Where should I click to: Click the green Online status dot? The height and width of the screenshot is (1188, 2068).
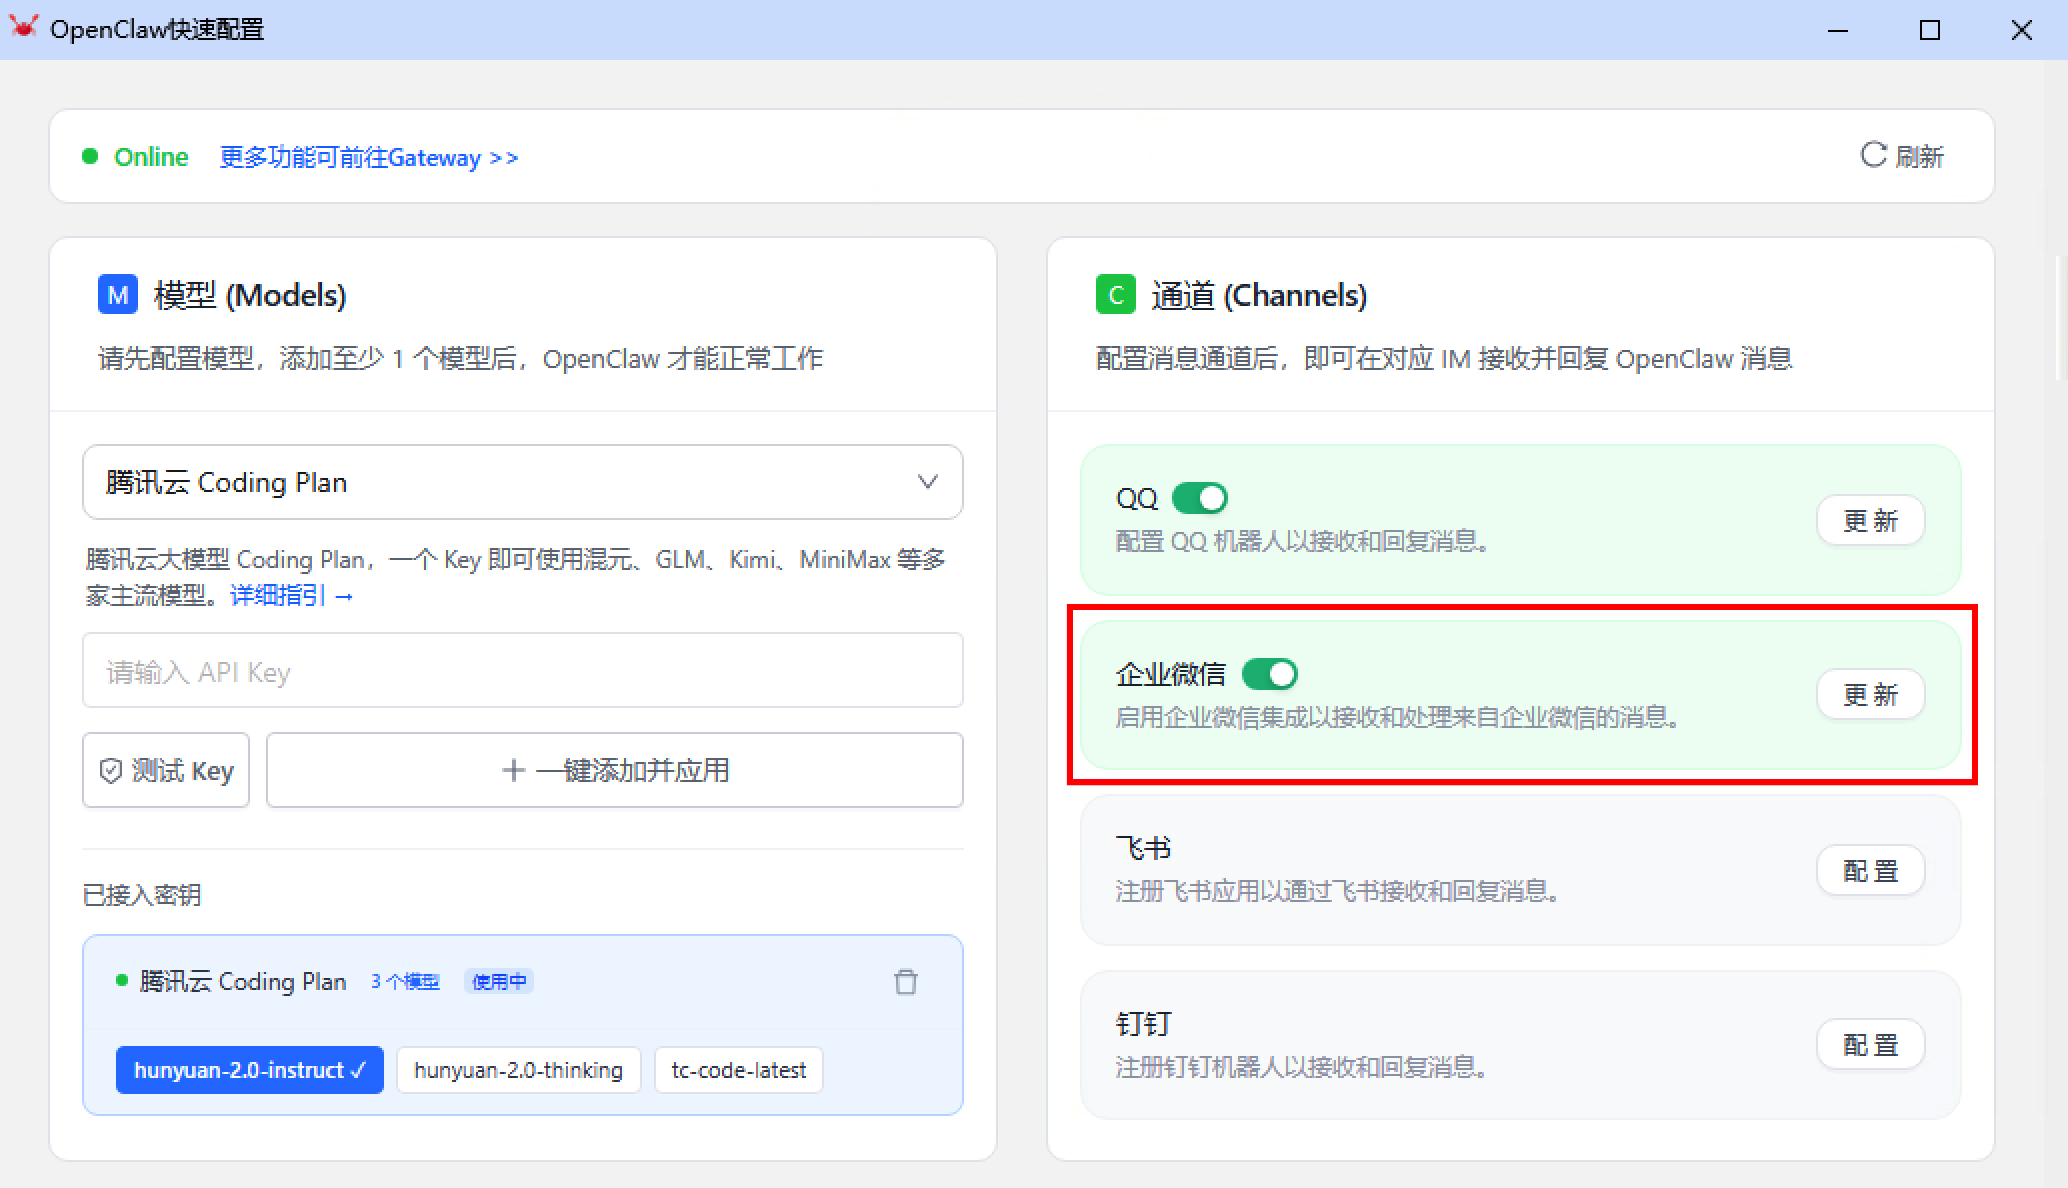click(90, 156)
